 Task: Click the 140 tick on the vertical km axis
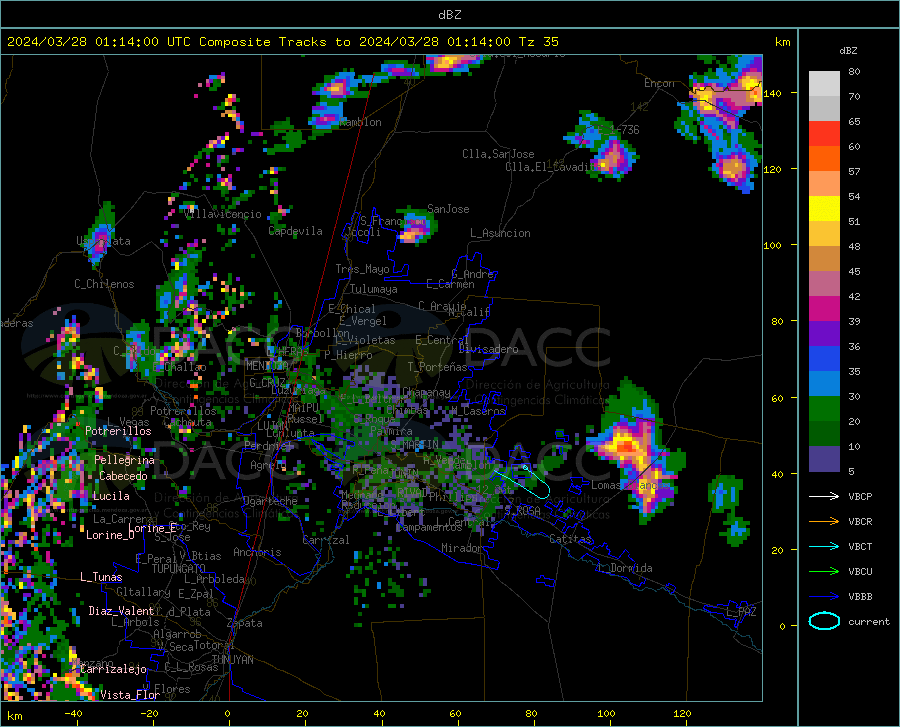tap(772, 93)
